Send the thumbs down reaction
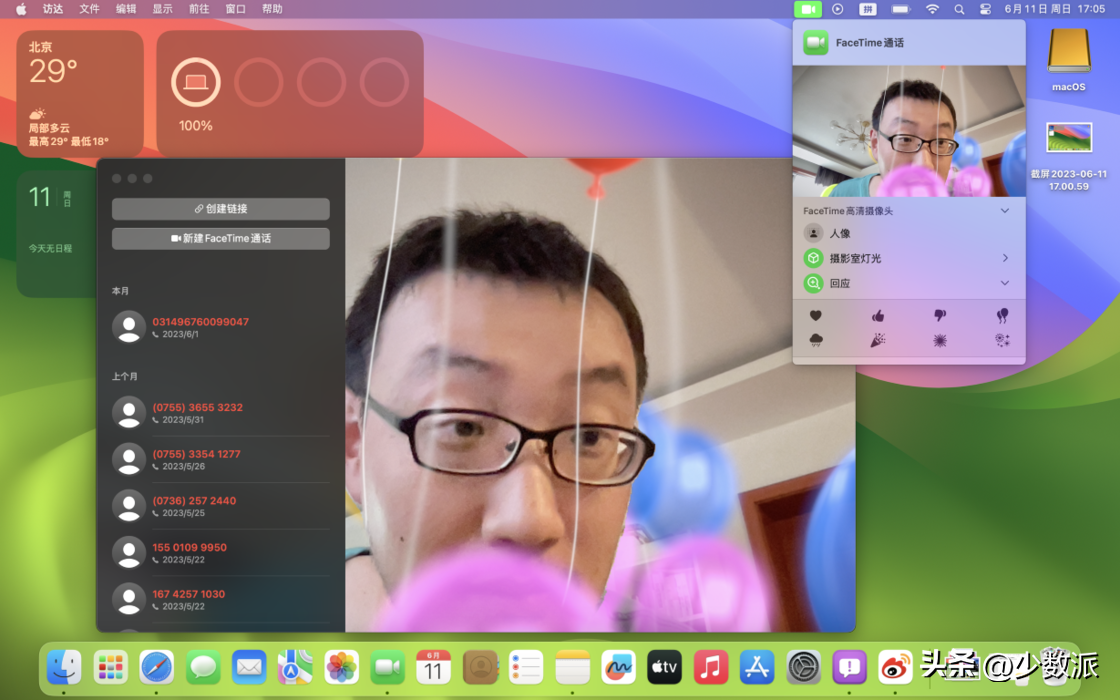 (940, 315)
